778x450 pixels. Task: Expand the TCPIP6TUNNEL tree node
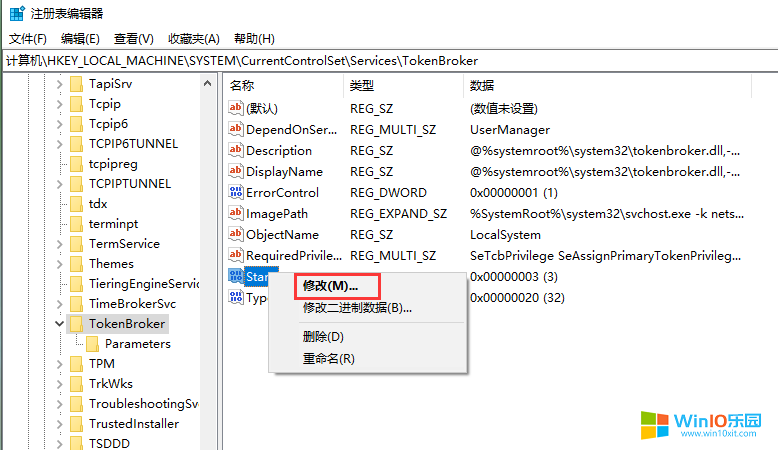pyautogui.click(x=60, y=144)
